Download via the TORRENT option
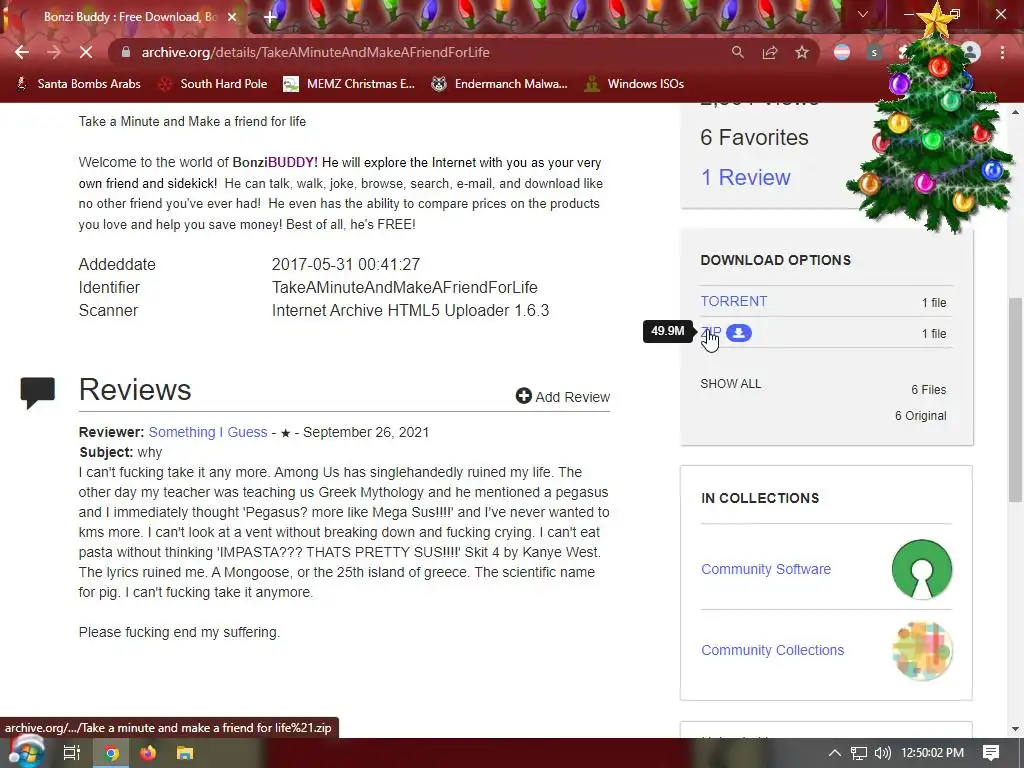 click(733, 301)
